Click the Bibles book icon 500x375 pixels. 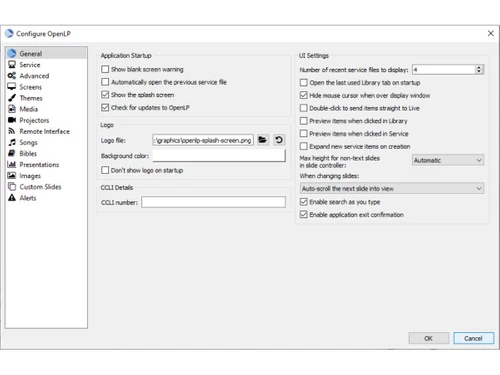pos(12,153)
